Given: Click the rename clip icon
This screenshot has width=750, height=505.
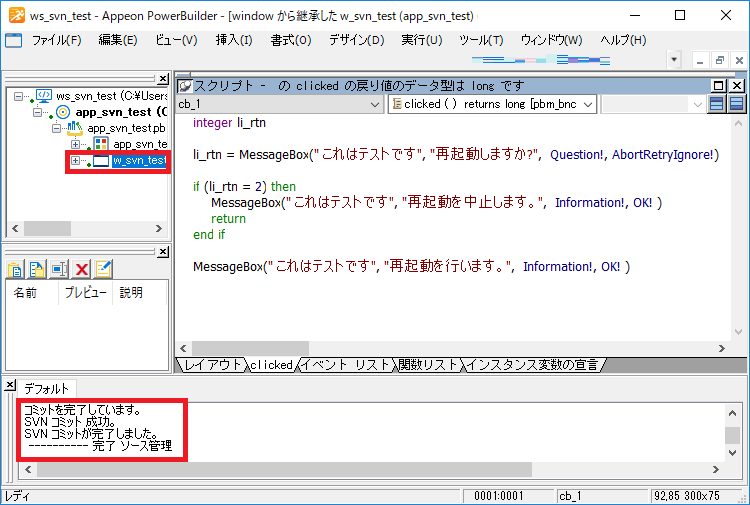Looking at the screenshot, I should pyautogui.click(x=59, y=269).
